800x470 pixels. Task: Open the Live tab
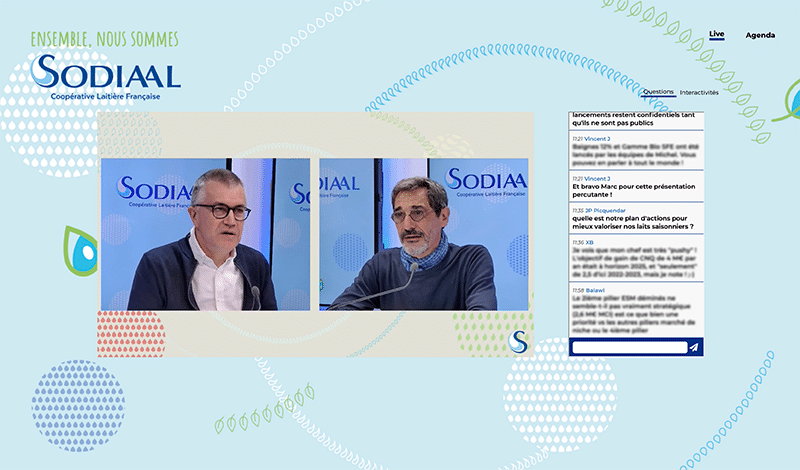(716, 34)
